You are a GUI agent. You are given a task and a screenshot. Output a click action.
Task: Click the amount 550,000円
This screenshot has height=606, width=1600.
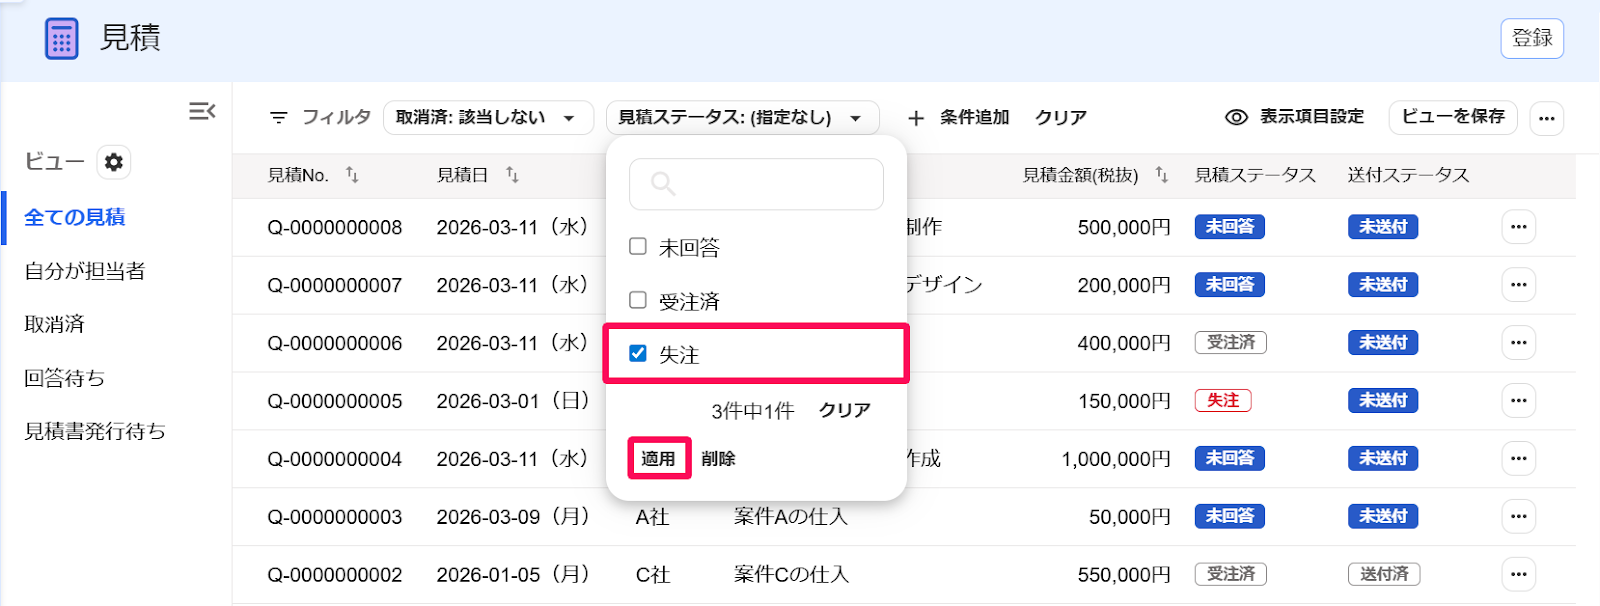1124,576
